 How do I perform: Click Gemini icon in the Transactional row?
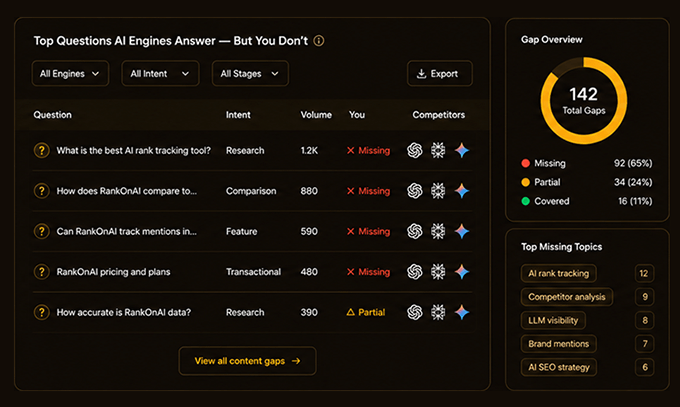pyautogui.click(x=462, y=272)
